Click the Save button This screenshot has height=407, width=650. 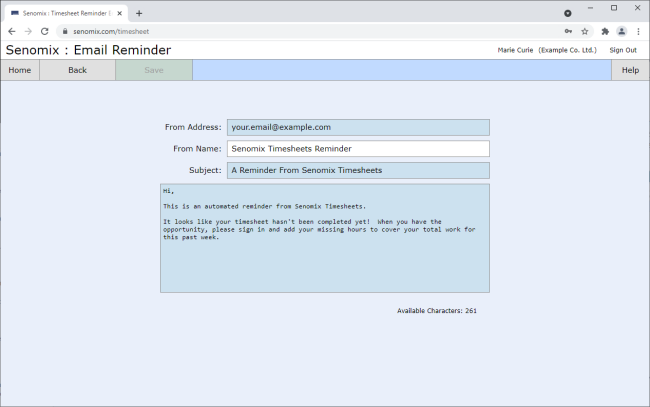(154, 70)
